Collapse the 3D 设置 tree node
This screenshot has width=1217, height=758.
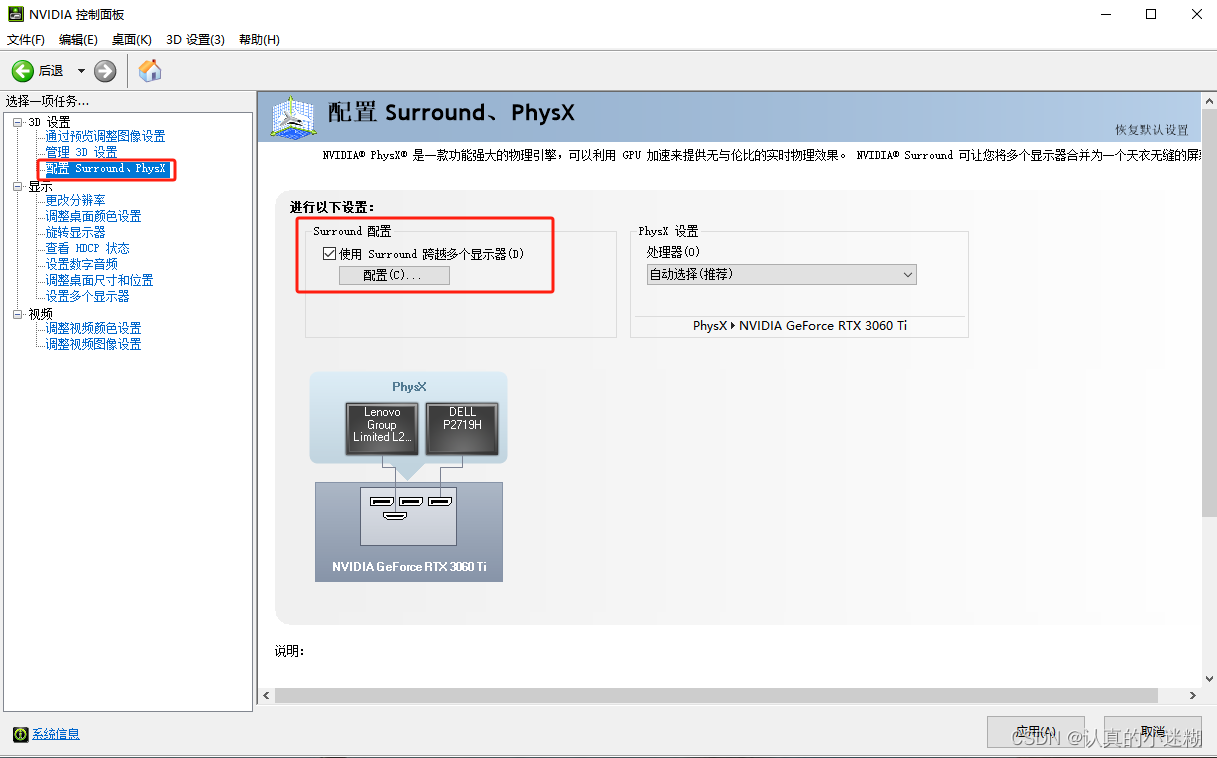(x=17, y=122)
